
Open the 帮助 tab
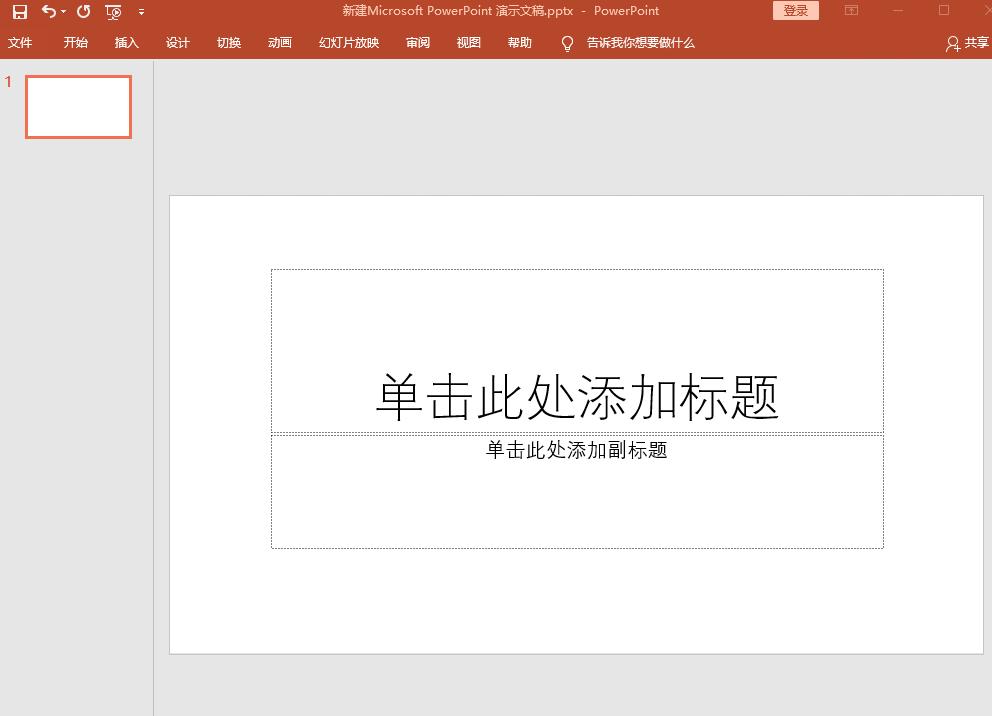519,43
